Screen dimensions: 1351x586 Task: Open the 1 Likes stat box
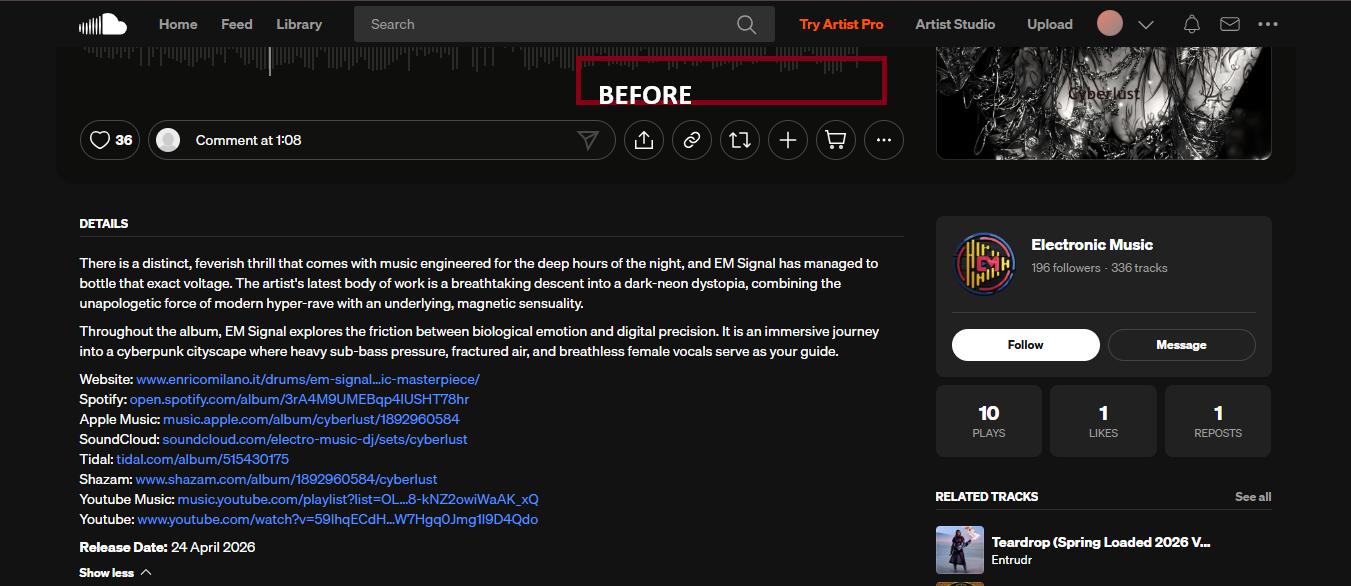point(1103,421)
